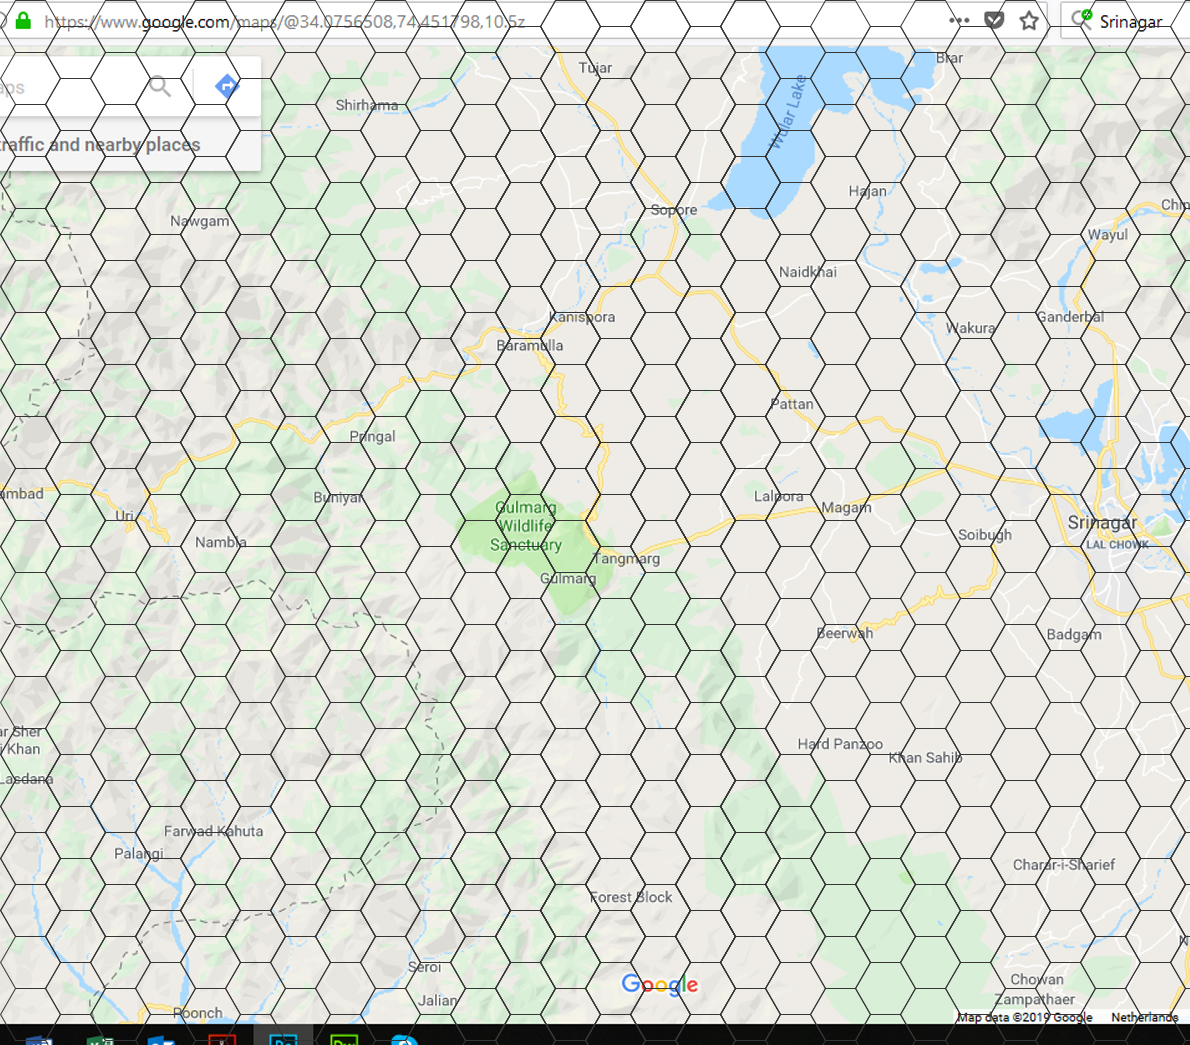Click the Google logo on the map
Image resolution: width=1190 pixels, height=1045 pixels.
click(x=660, y=984)
